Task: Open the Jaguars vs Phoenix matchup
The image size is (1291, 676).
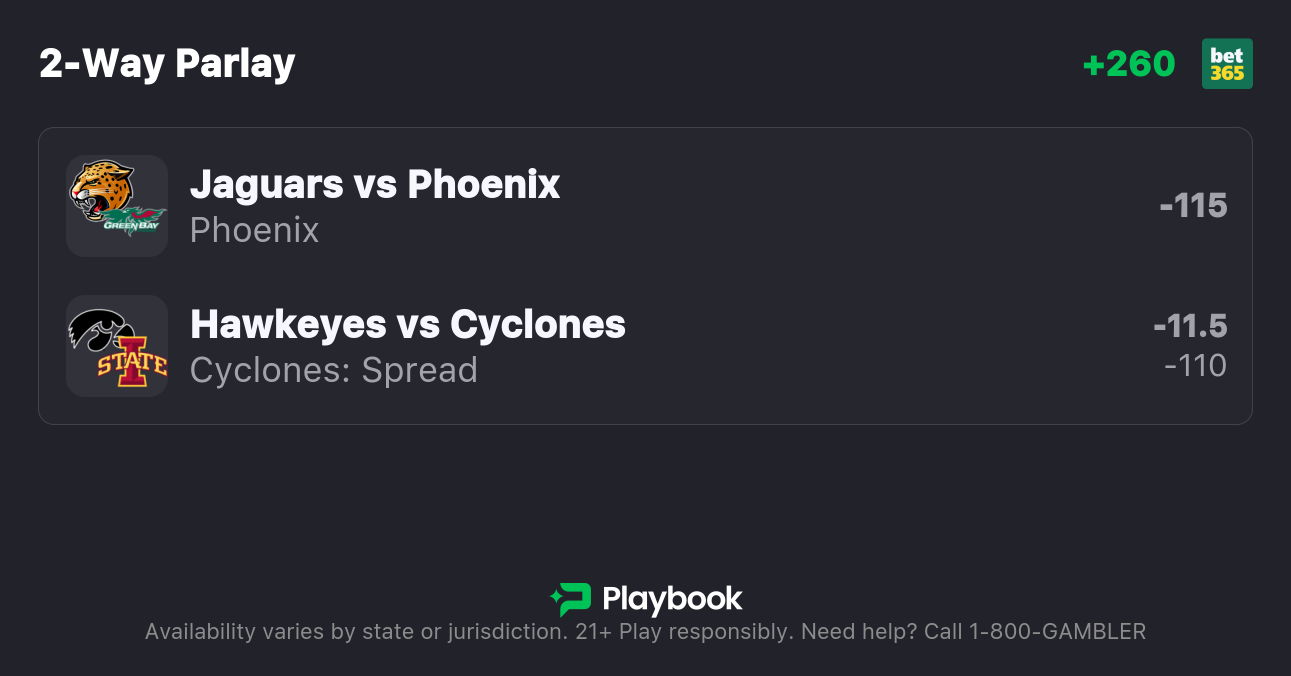Action: click(375, 184)
